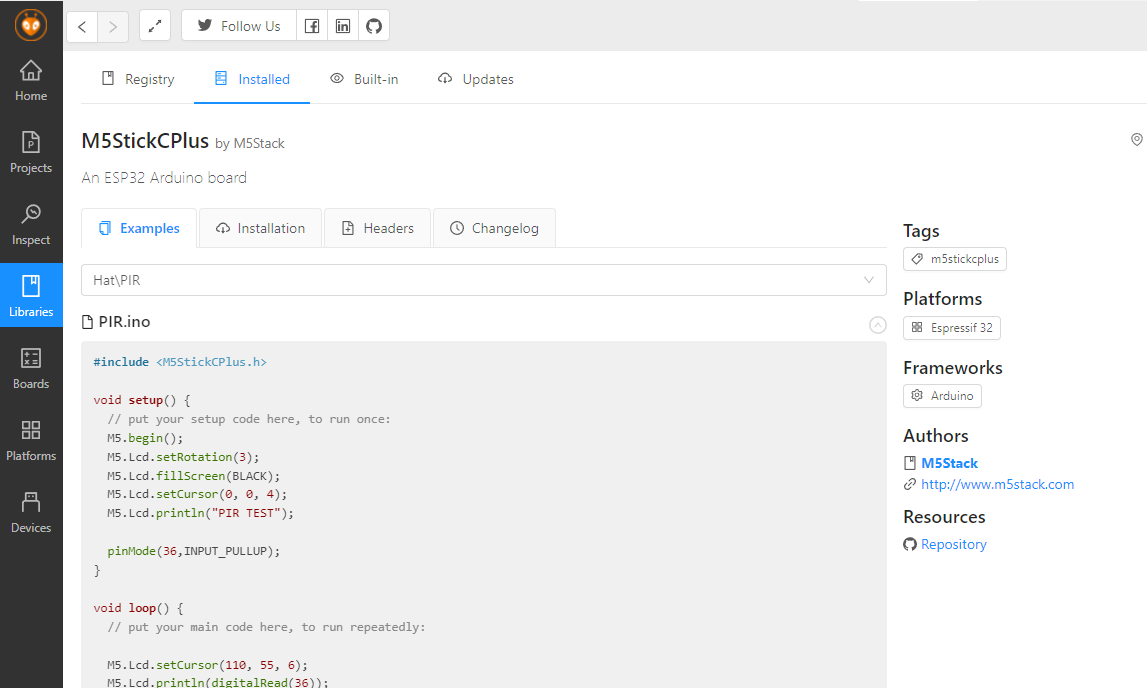Click the Arduino framework tag
1147x688 pixels.
[x=942, y=396]
